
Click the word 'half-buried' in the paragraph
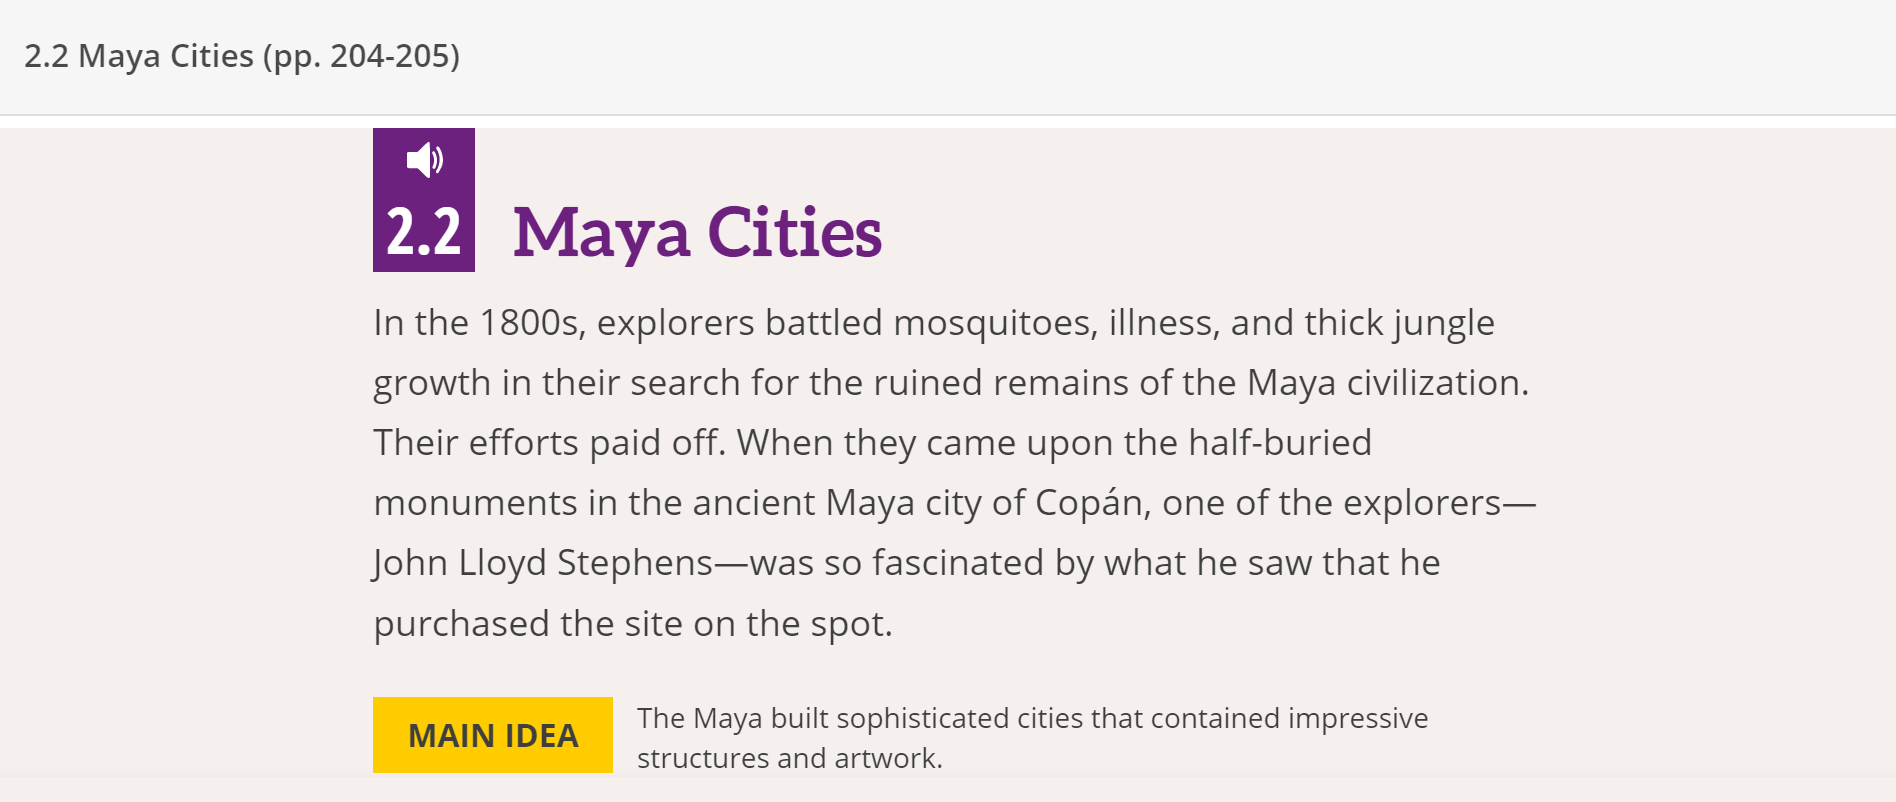1279,442
